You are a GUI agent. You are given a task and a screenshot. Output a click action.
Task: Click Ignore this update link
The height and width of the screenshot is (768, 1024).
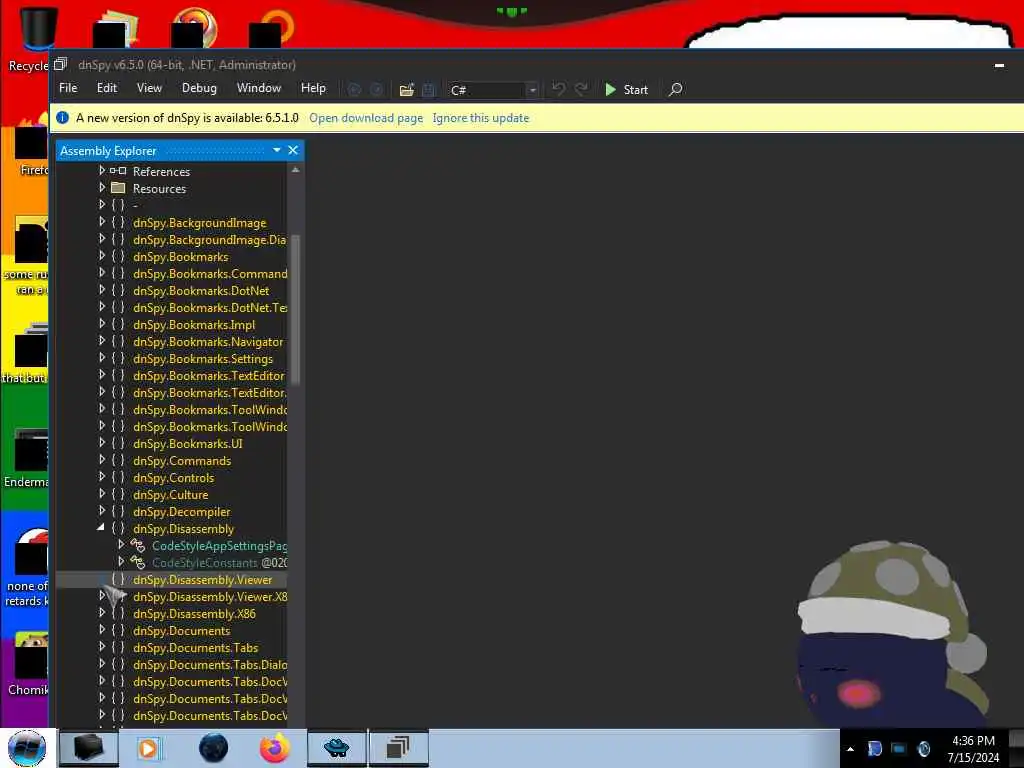tap(481, 118)
